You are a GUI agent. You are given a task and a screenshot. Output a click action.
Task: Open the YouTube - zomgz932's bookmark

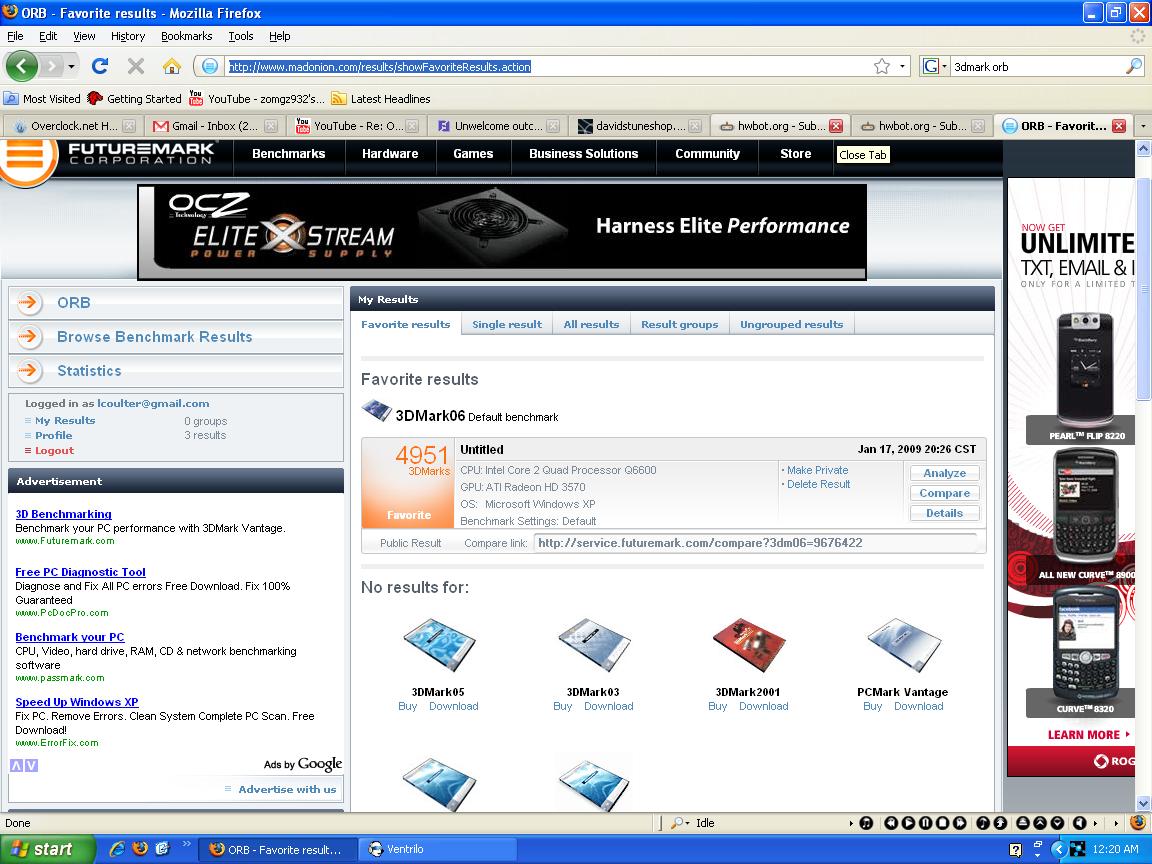pos(256,98)
